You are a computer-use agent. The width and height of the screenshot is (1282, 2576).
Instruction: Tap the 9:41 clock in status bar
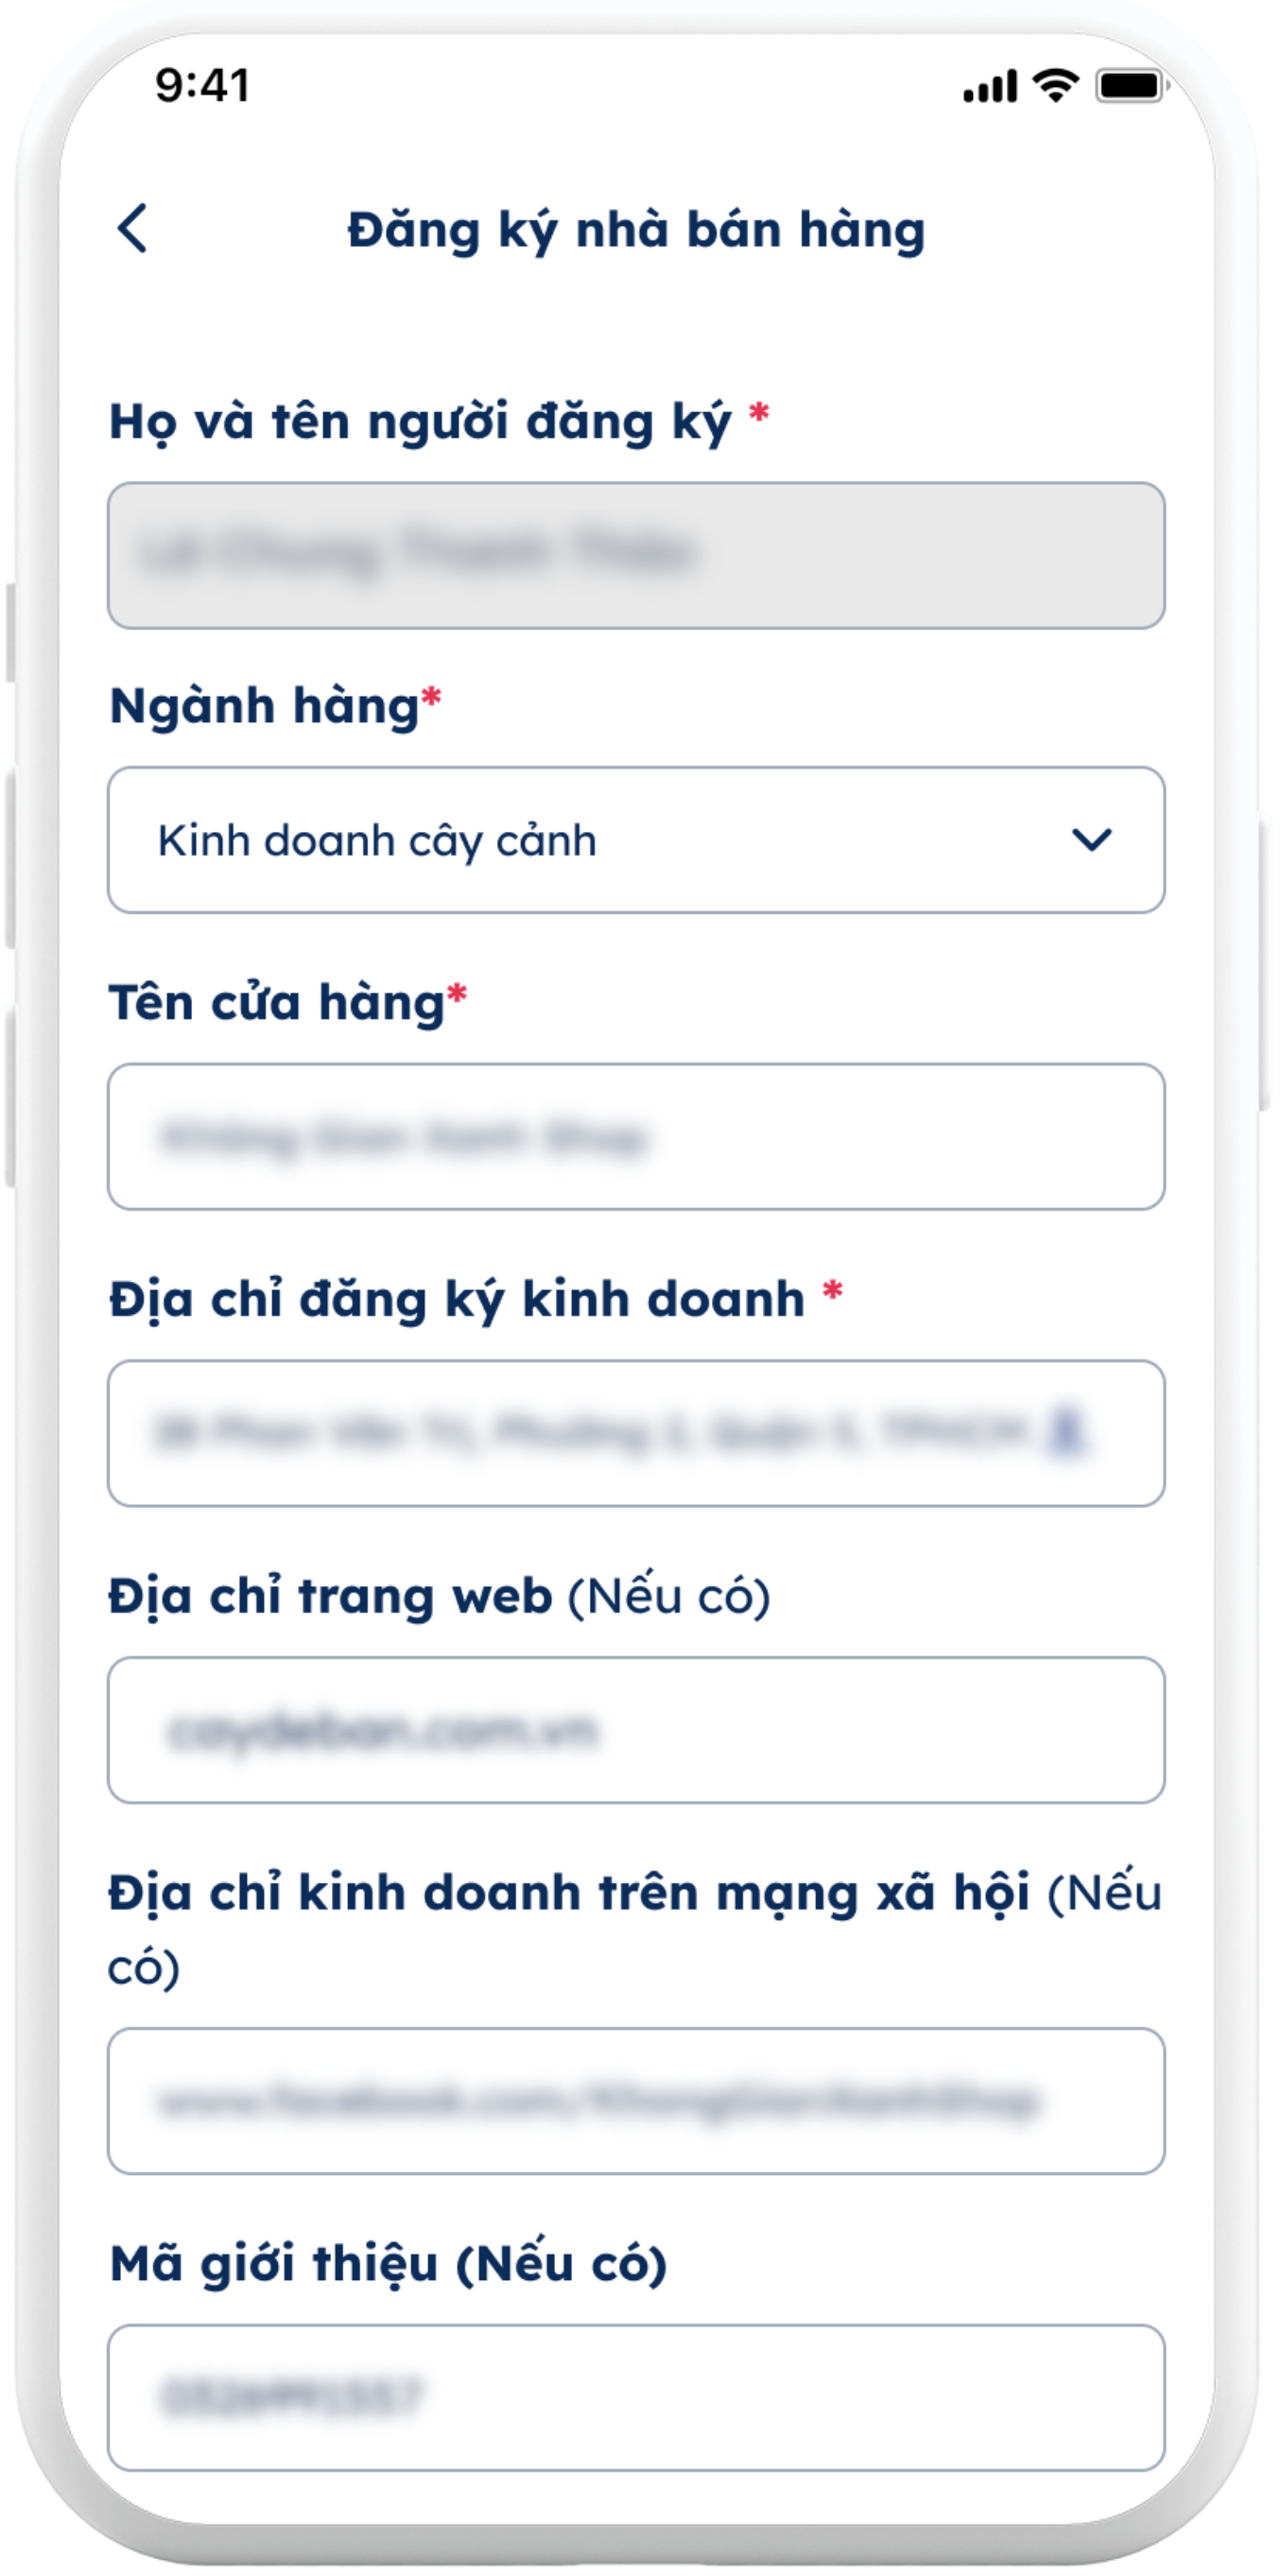(x=202, y=85)
